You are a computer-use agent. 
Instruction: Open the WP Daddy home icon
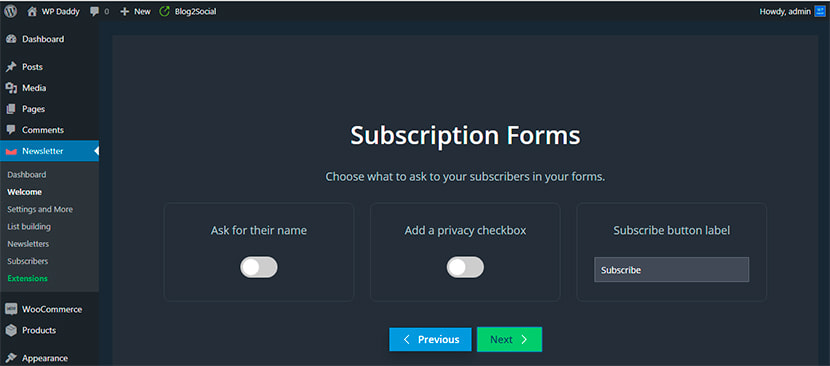[x=32, y=11]
